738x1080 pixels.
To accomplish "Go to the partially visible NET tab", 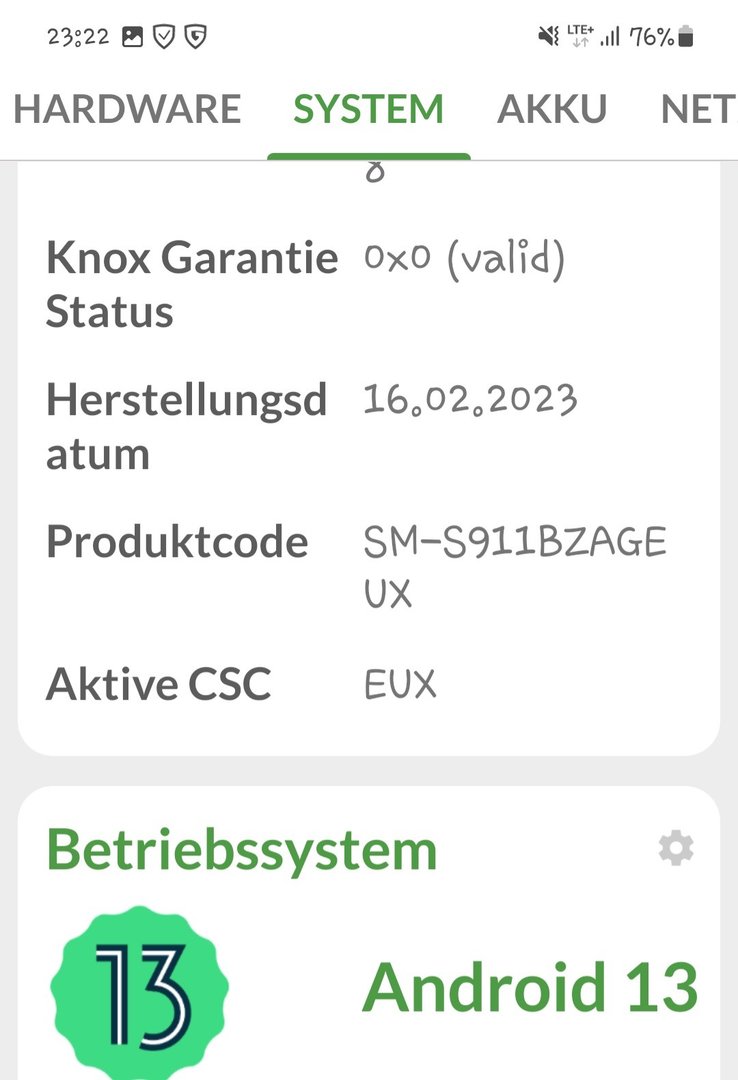I will pos(698,109).
